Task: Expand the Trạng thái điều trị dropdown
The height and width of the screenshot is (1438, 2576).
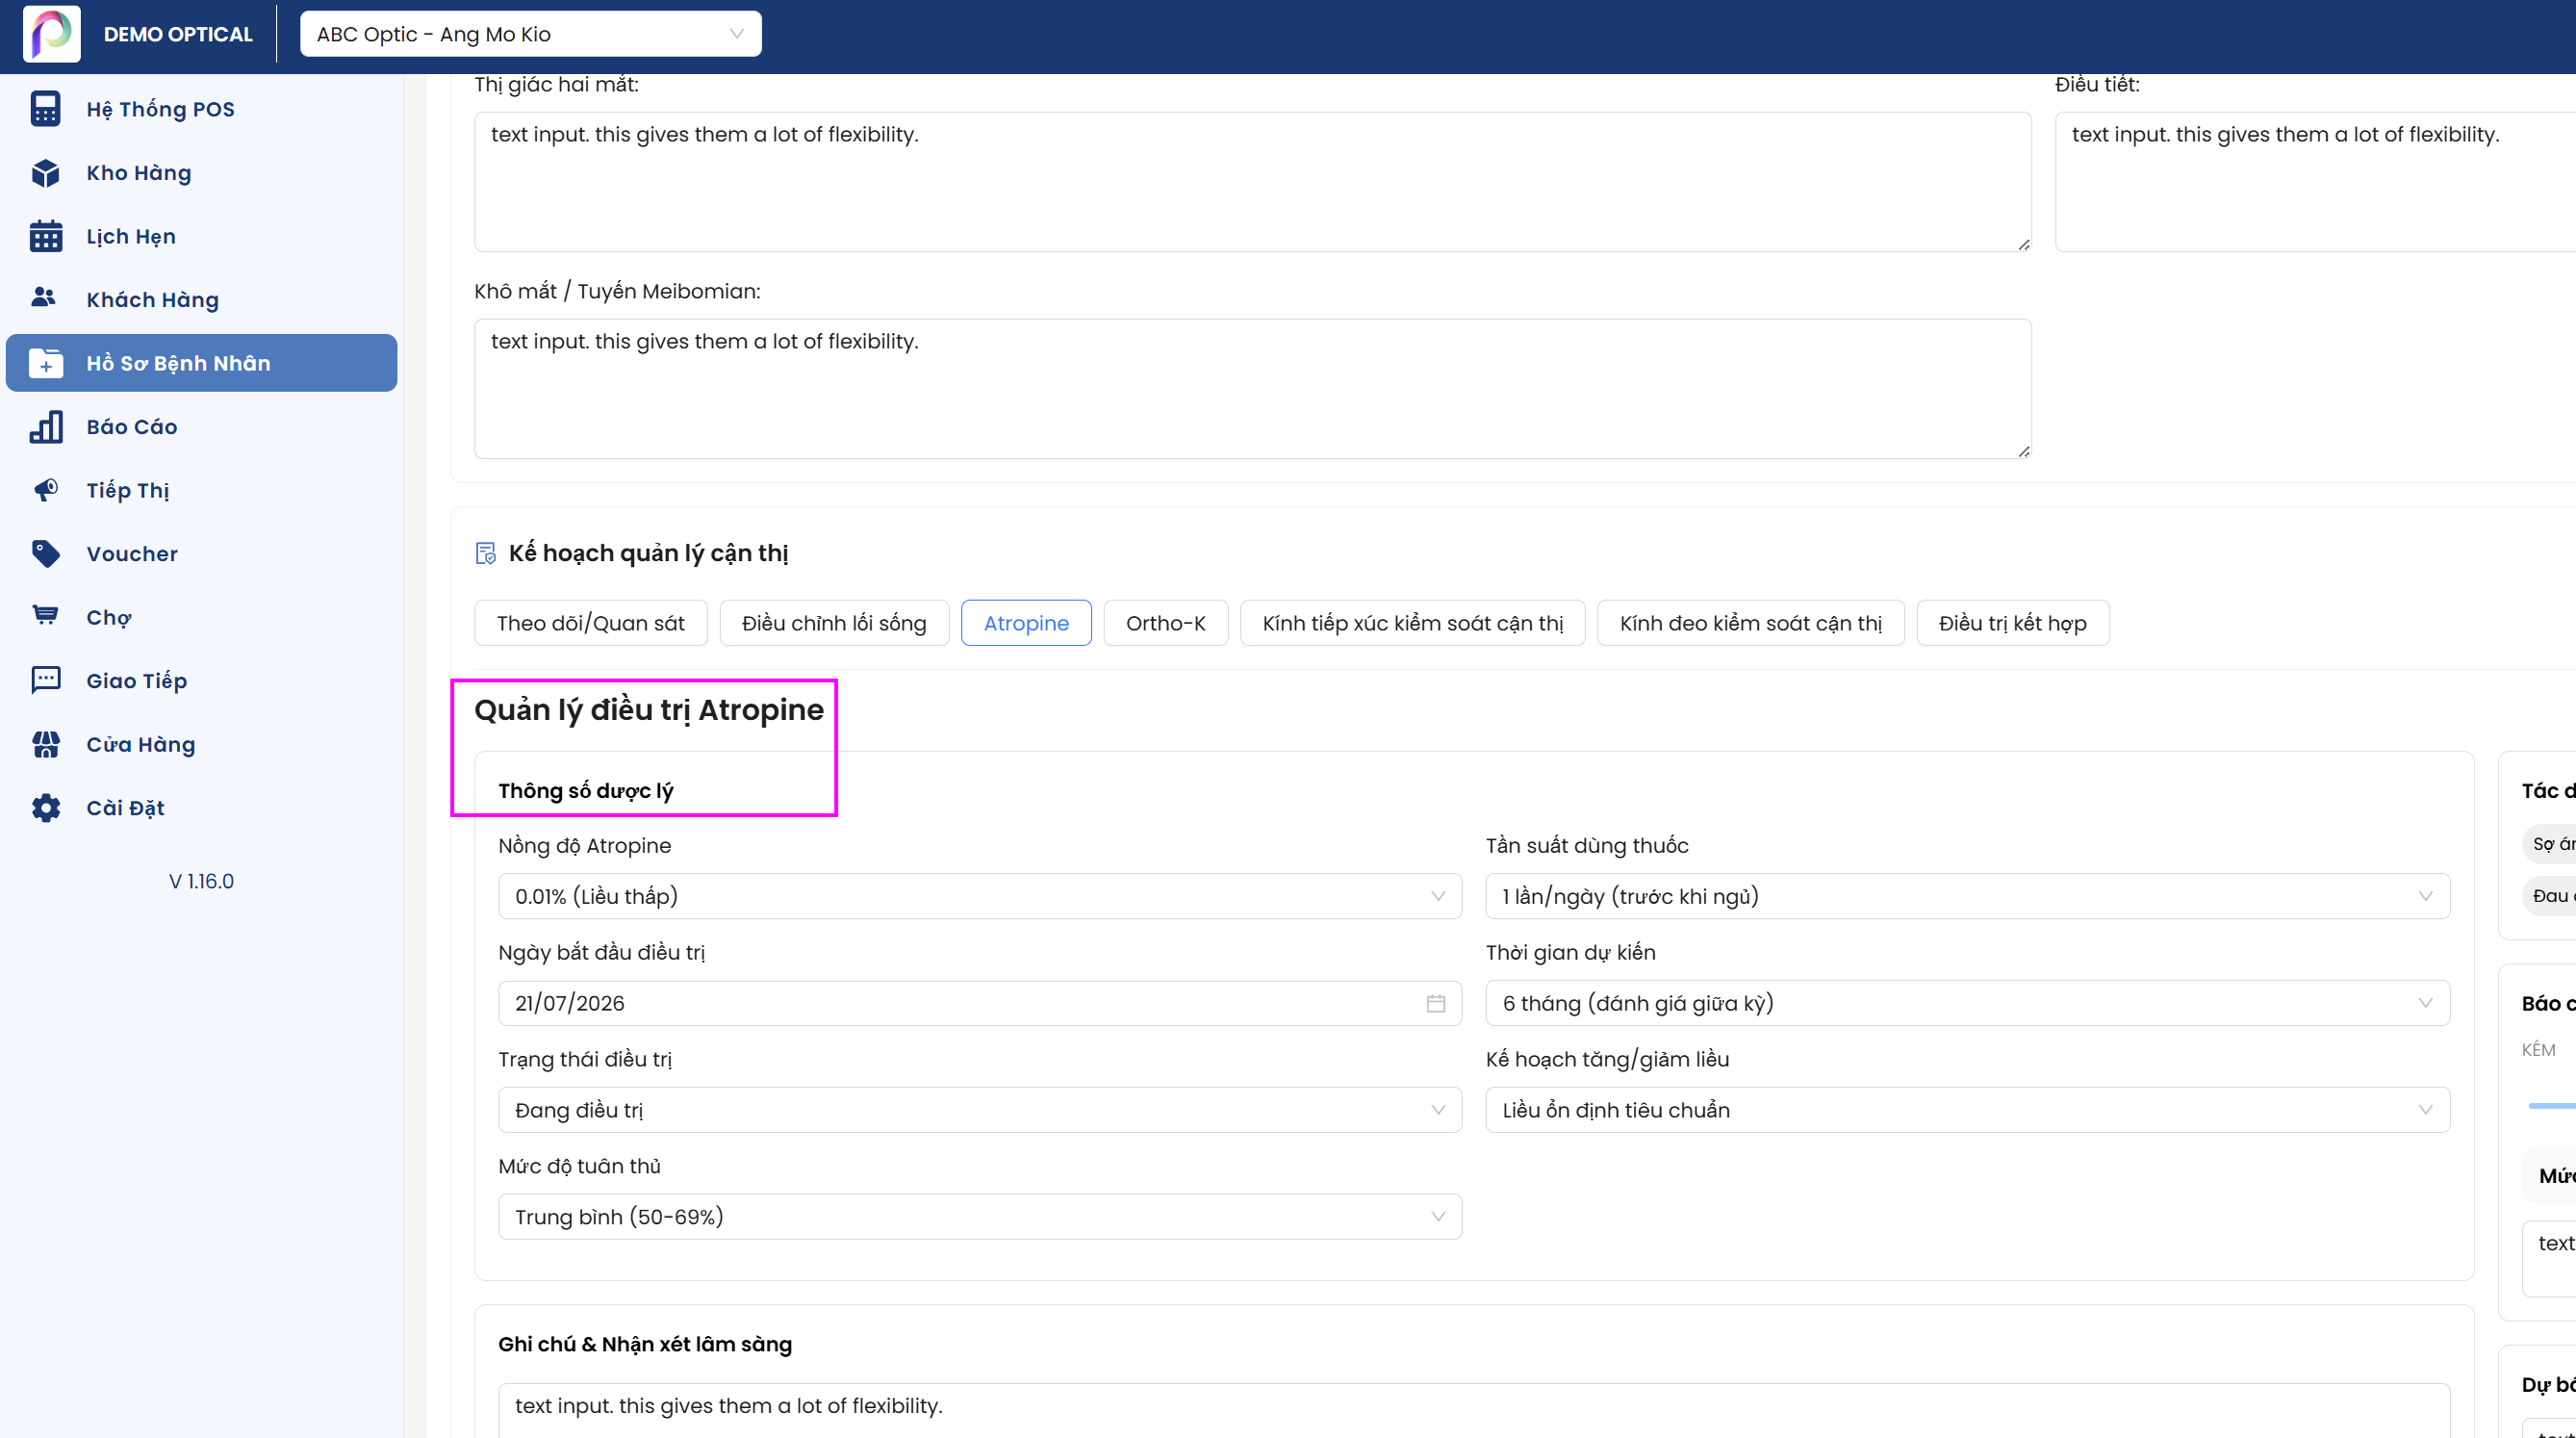Action: click(x=979, y=1110)
